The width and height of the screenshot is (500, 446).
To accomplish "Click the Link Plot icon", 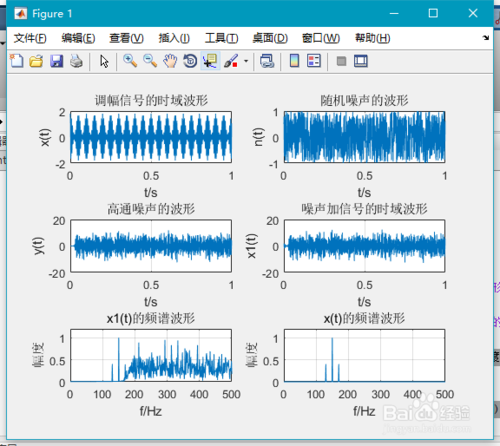I will (x=267, y=61).
